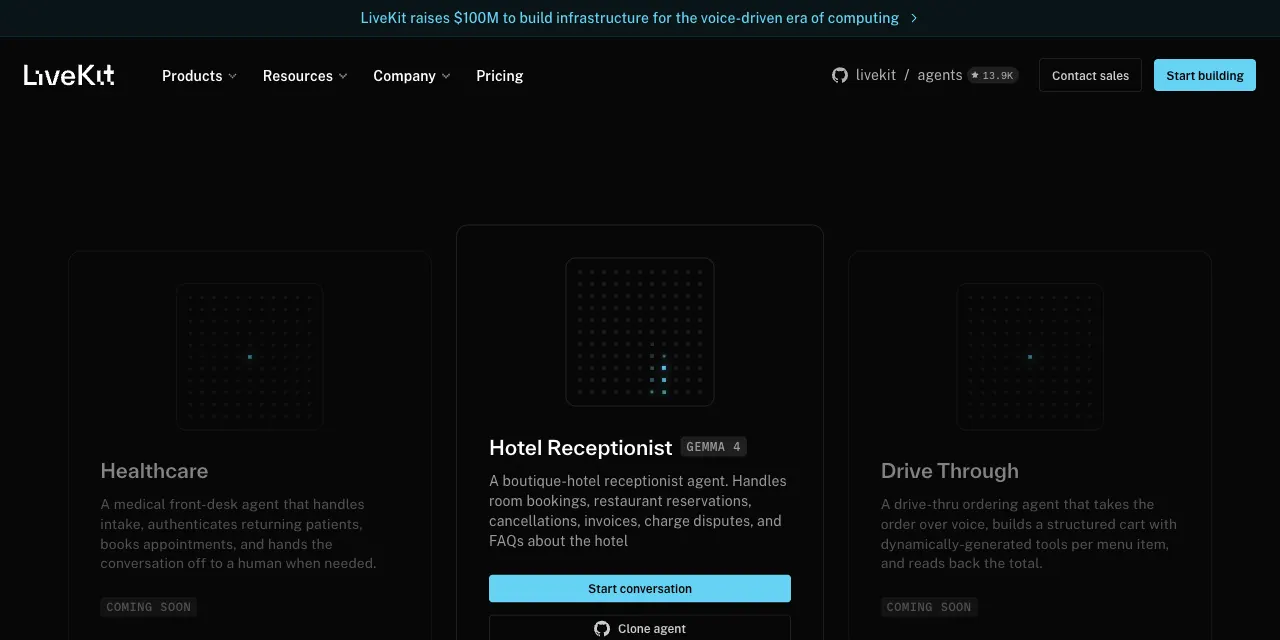Open the agents repository link
1280x640 pixels.
pyautogui.click(x=940, y=75)
